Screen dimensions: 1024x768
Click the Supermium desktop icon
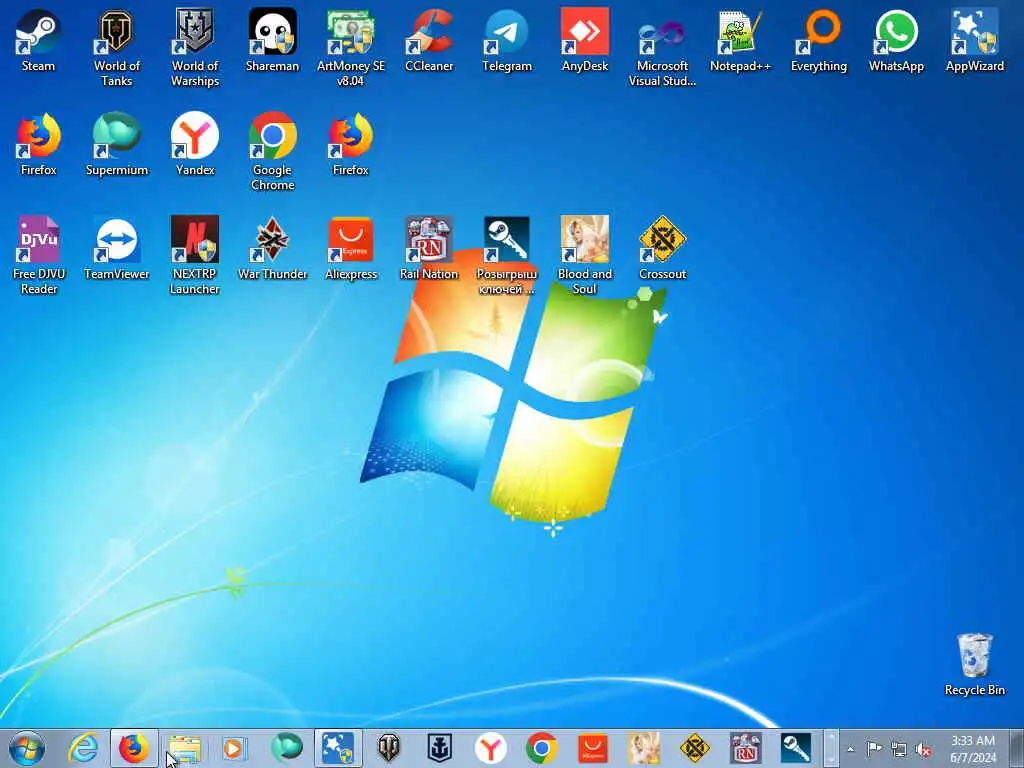pos(116,144)
